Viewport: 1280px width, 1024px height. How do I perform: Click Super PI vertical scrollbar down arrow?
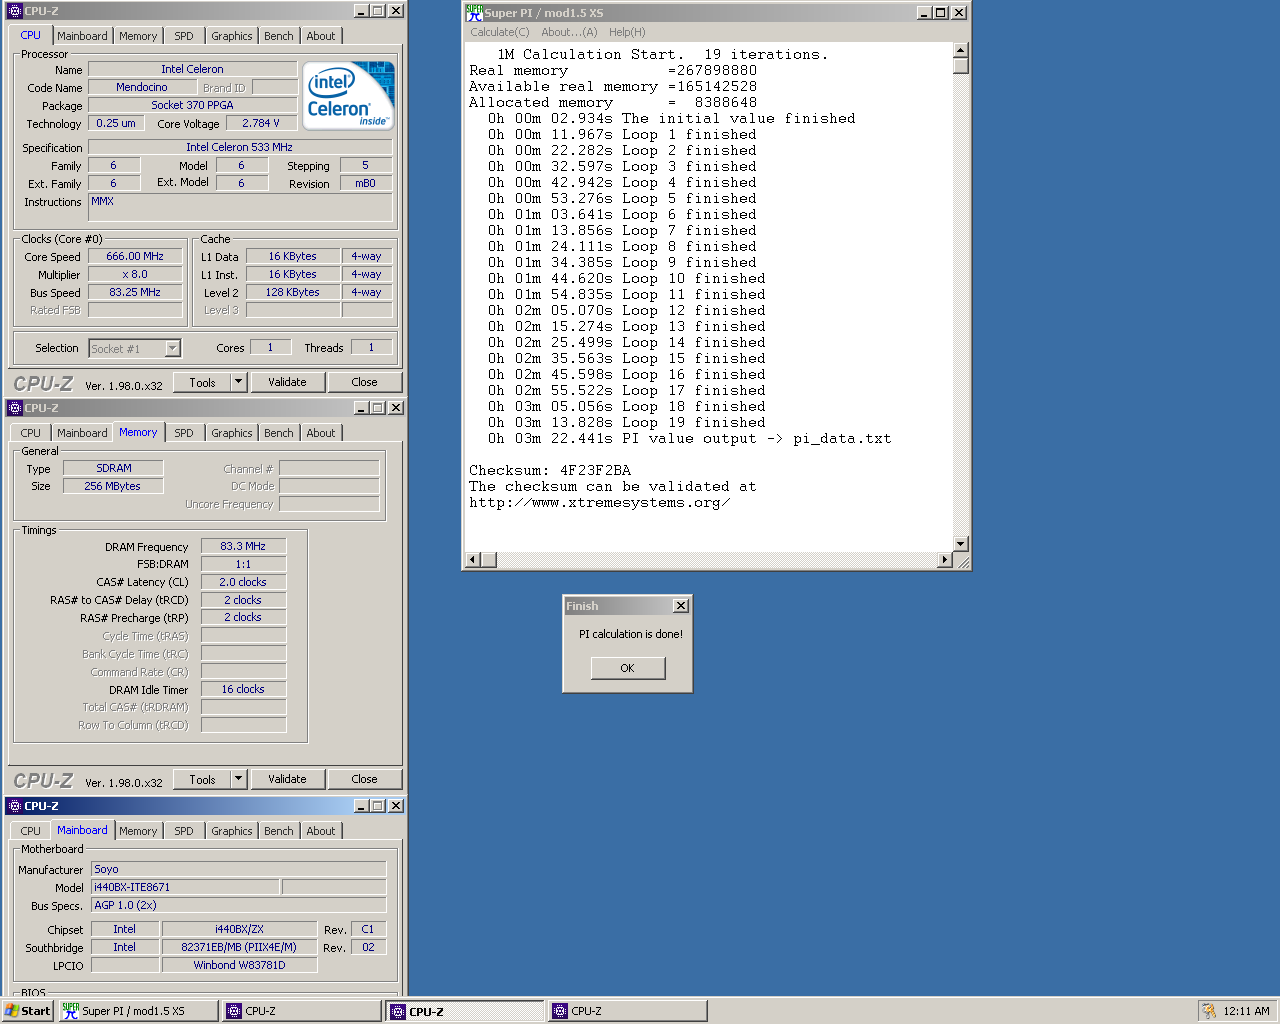(961, 544)
